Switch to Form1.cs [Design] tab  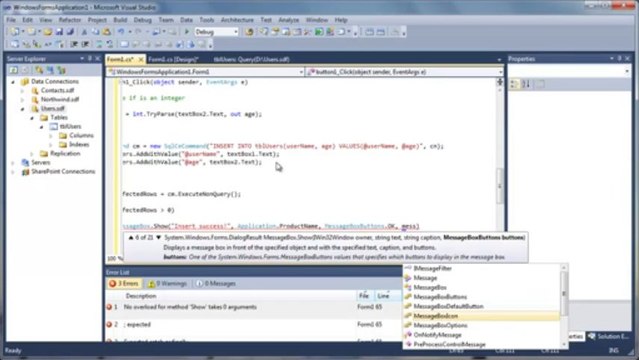[173, 60]
